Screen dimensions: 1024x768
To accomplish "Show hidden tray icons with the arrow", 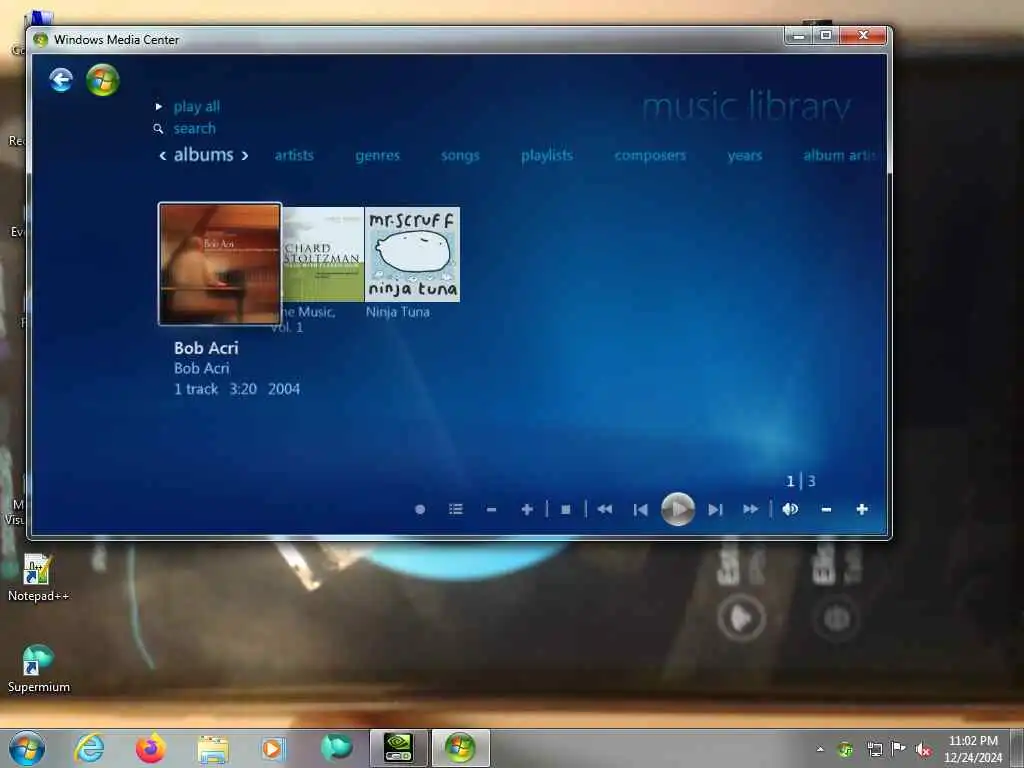I will (x=820, y=749).
